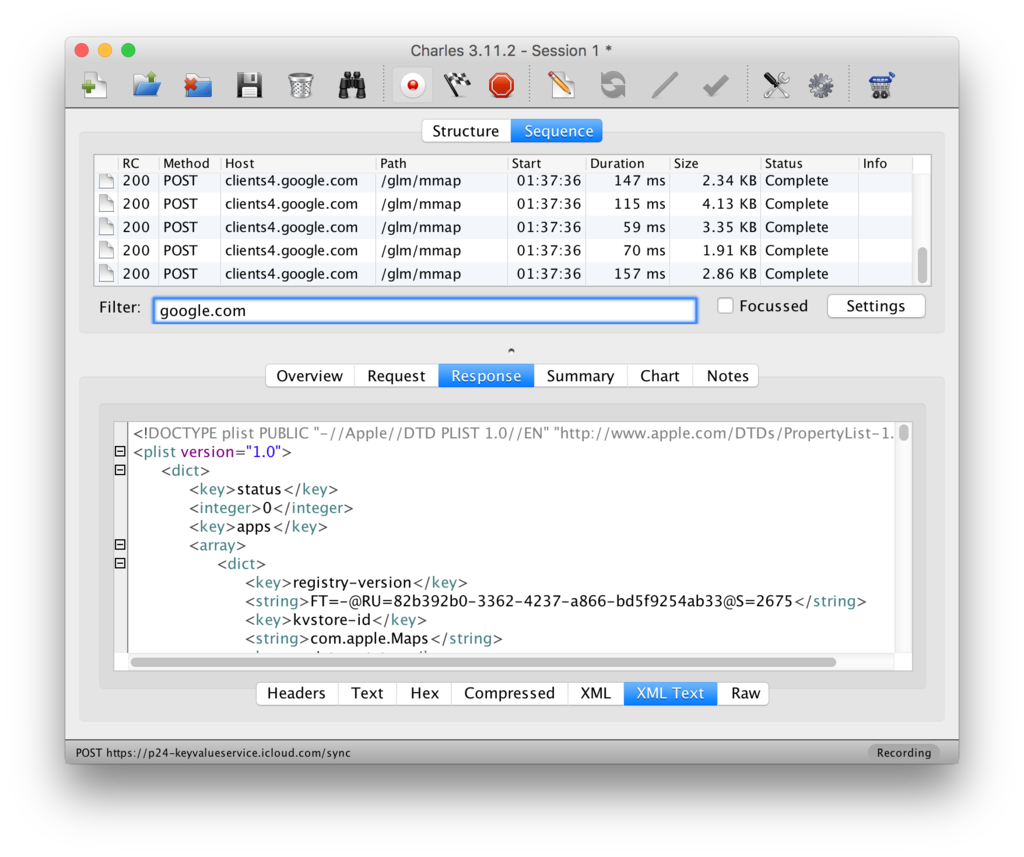Viewport: 1024px width, 857px height.
Task: Compose request using the pencil icon
Action: click(561, 86)
